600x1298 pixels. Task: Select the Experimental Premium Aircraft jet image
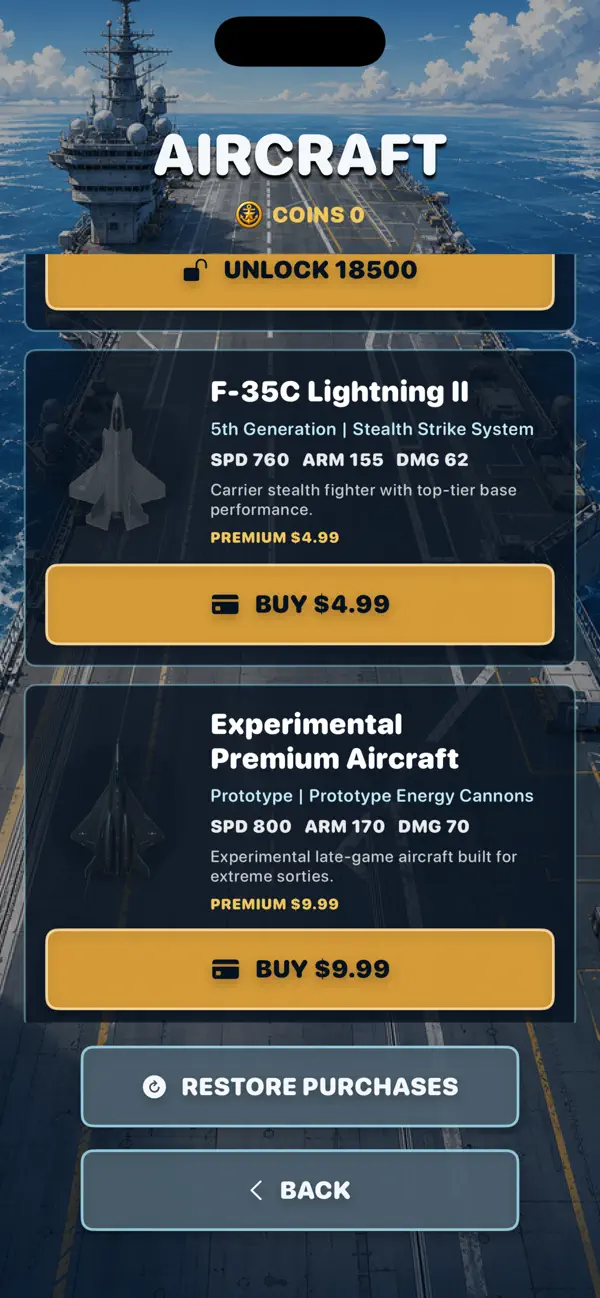[x=117, y=810]
